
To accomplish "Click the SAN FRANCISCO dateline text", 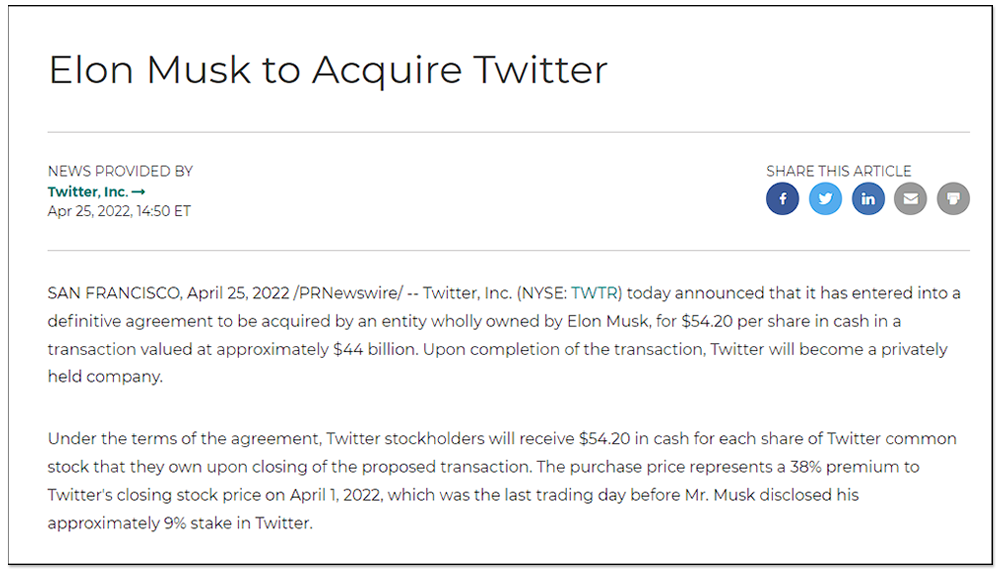I will coord(115,293).
